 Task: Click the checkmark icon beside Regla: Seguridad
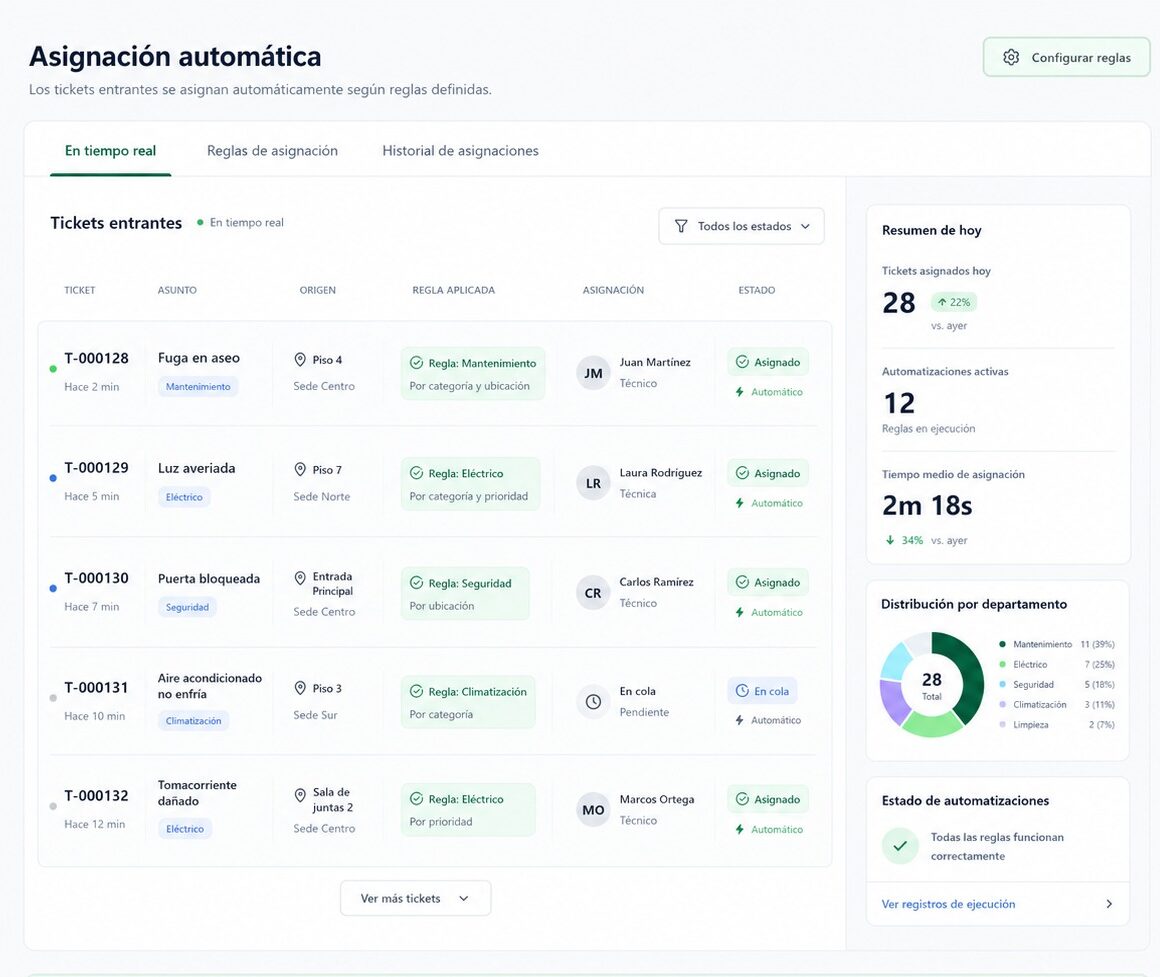[x=417, y=583]
